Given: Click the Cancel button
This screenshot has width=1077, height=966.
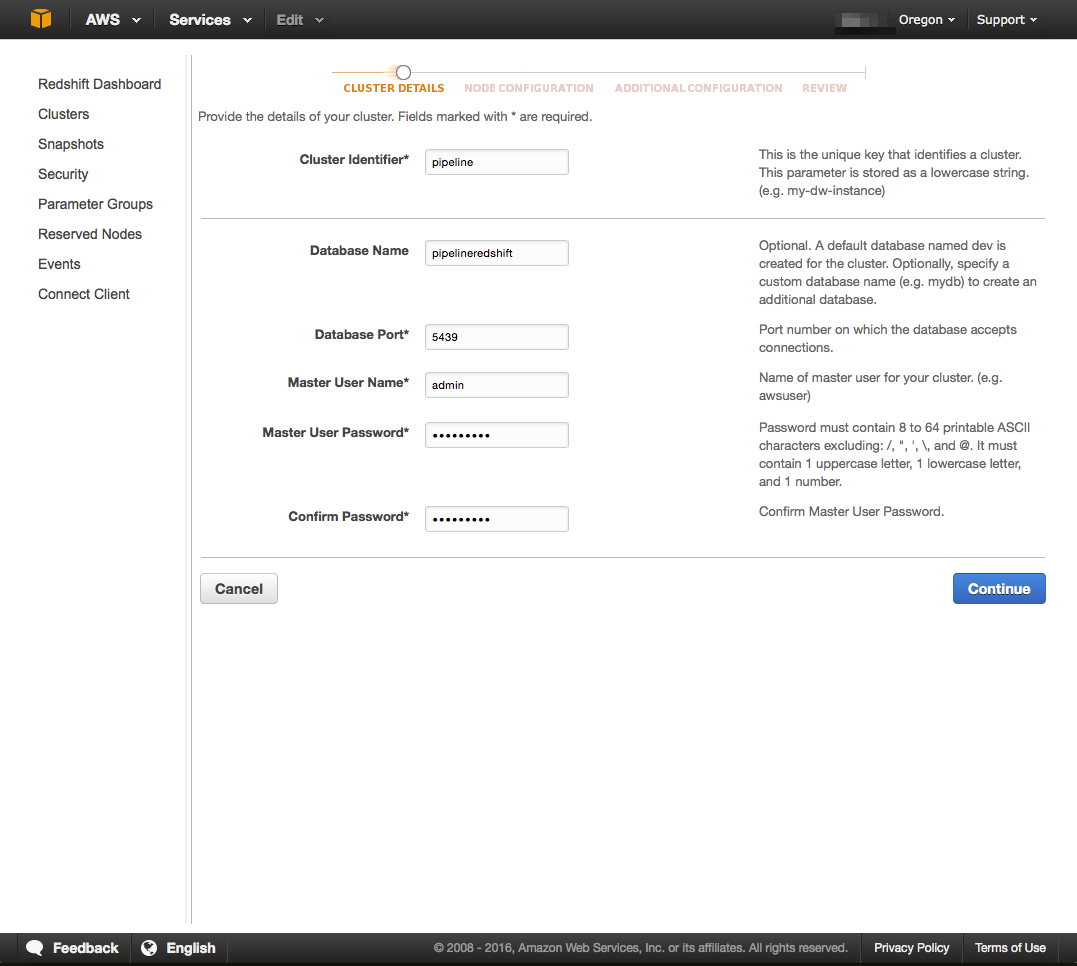Looking at the screenshot, I should click(239, 589).
